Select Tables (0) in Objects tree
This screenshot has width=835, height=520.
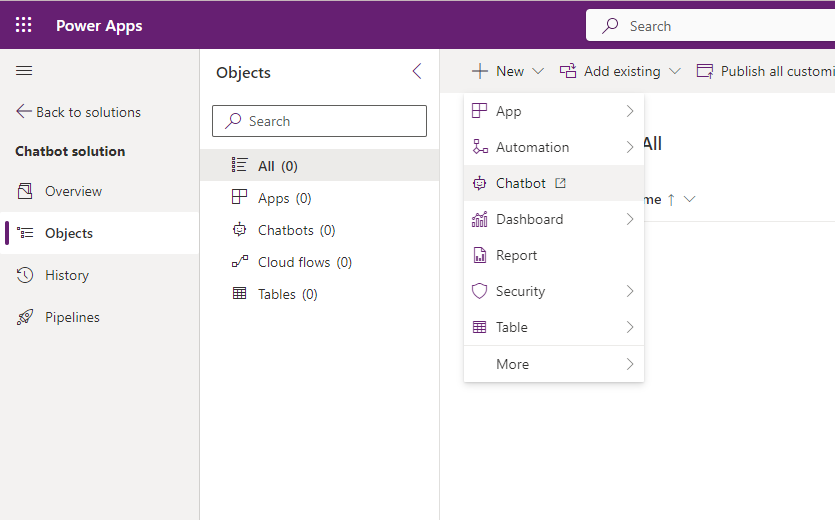pyautogui.click(x=320, y=294)
